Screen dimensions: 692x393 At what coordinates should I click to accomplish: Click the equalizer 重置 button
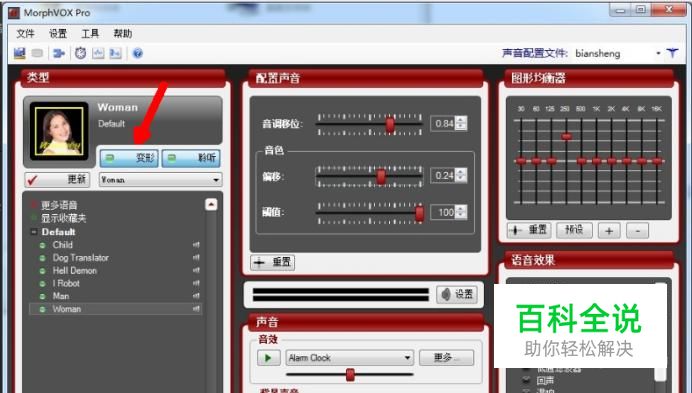[x=529, y=230]
